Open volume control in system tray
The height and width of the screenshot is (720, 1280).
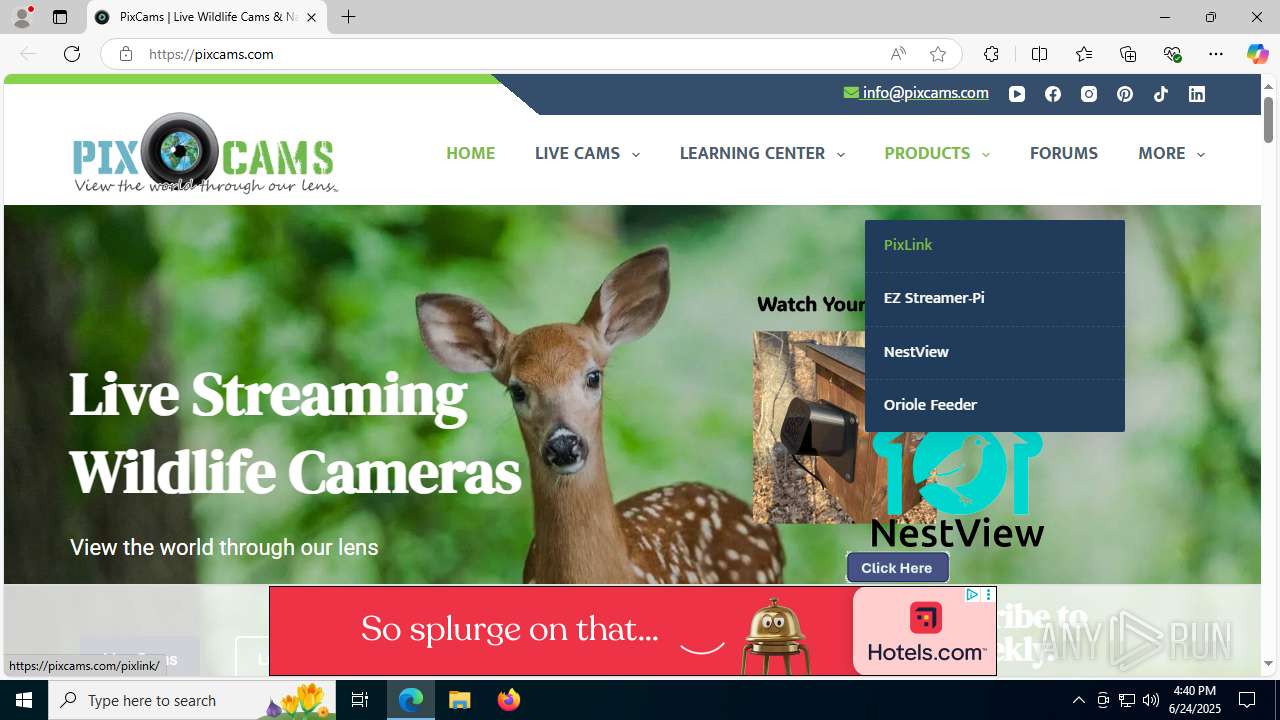click(1151, 700)
